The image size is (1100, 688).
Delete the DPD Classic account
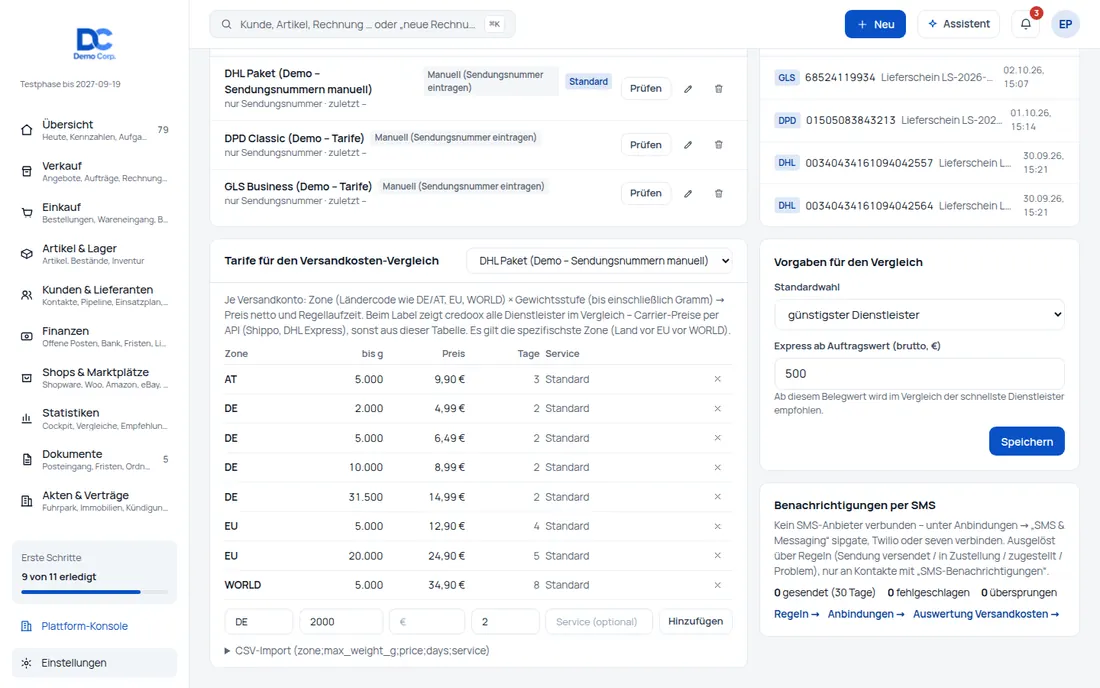pos(718,145)
